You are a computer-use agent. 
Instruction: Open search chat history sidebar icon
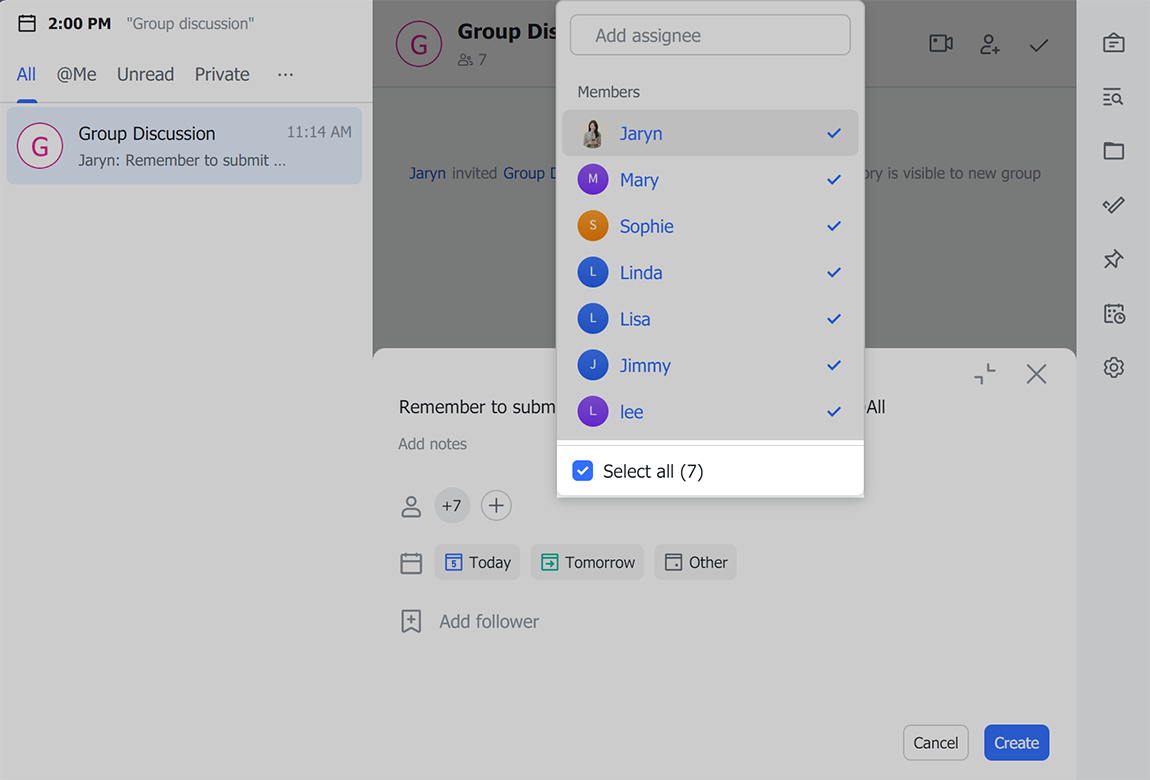click(1113, 97)
